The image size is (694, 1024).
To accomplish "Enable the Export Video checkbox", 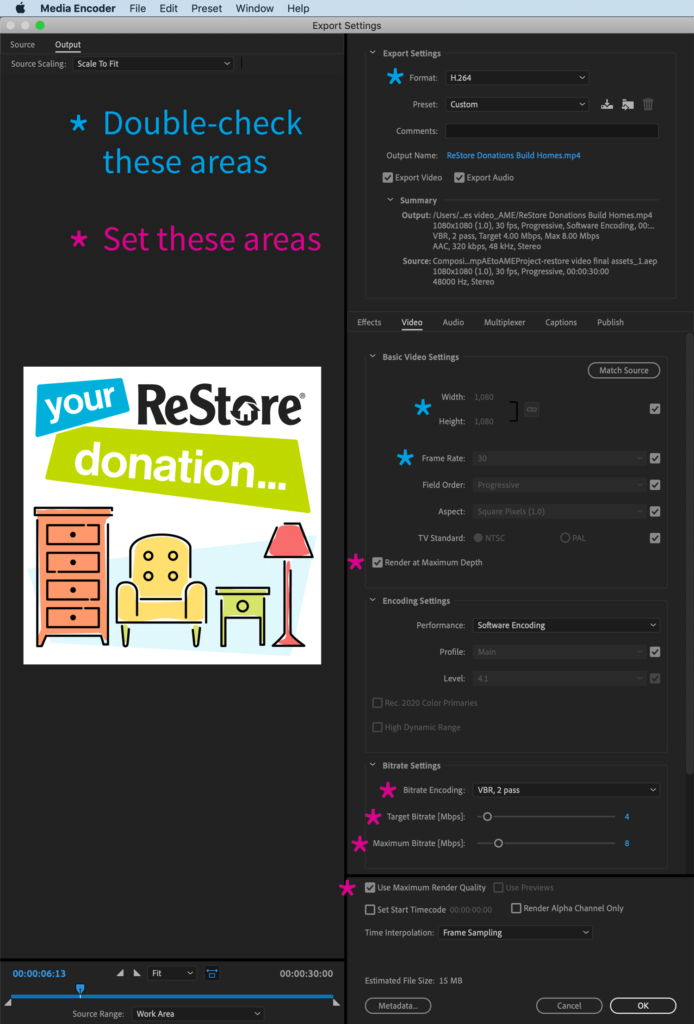I will pos(388,178).
